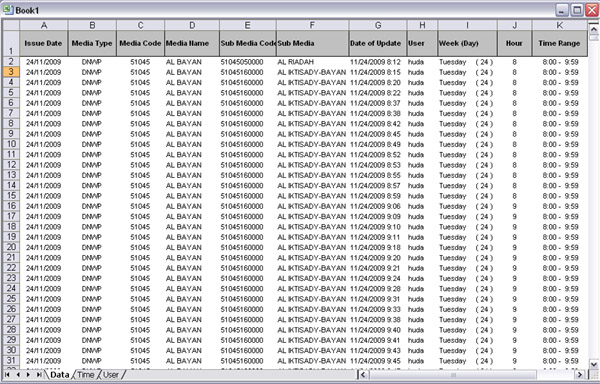Select column H header
Image resolution: width=600 pixels, height=384 pixels.
pos(422,25)
